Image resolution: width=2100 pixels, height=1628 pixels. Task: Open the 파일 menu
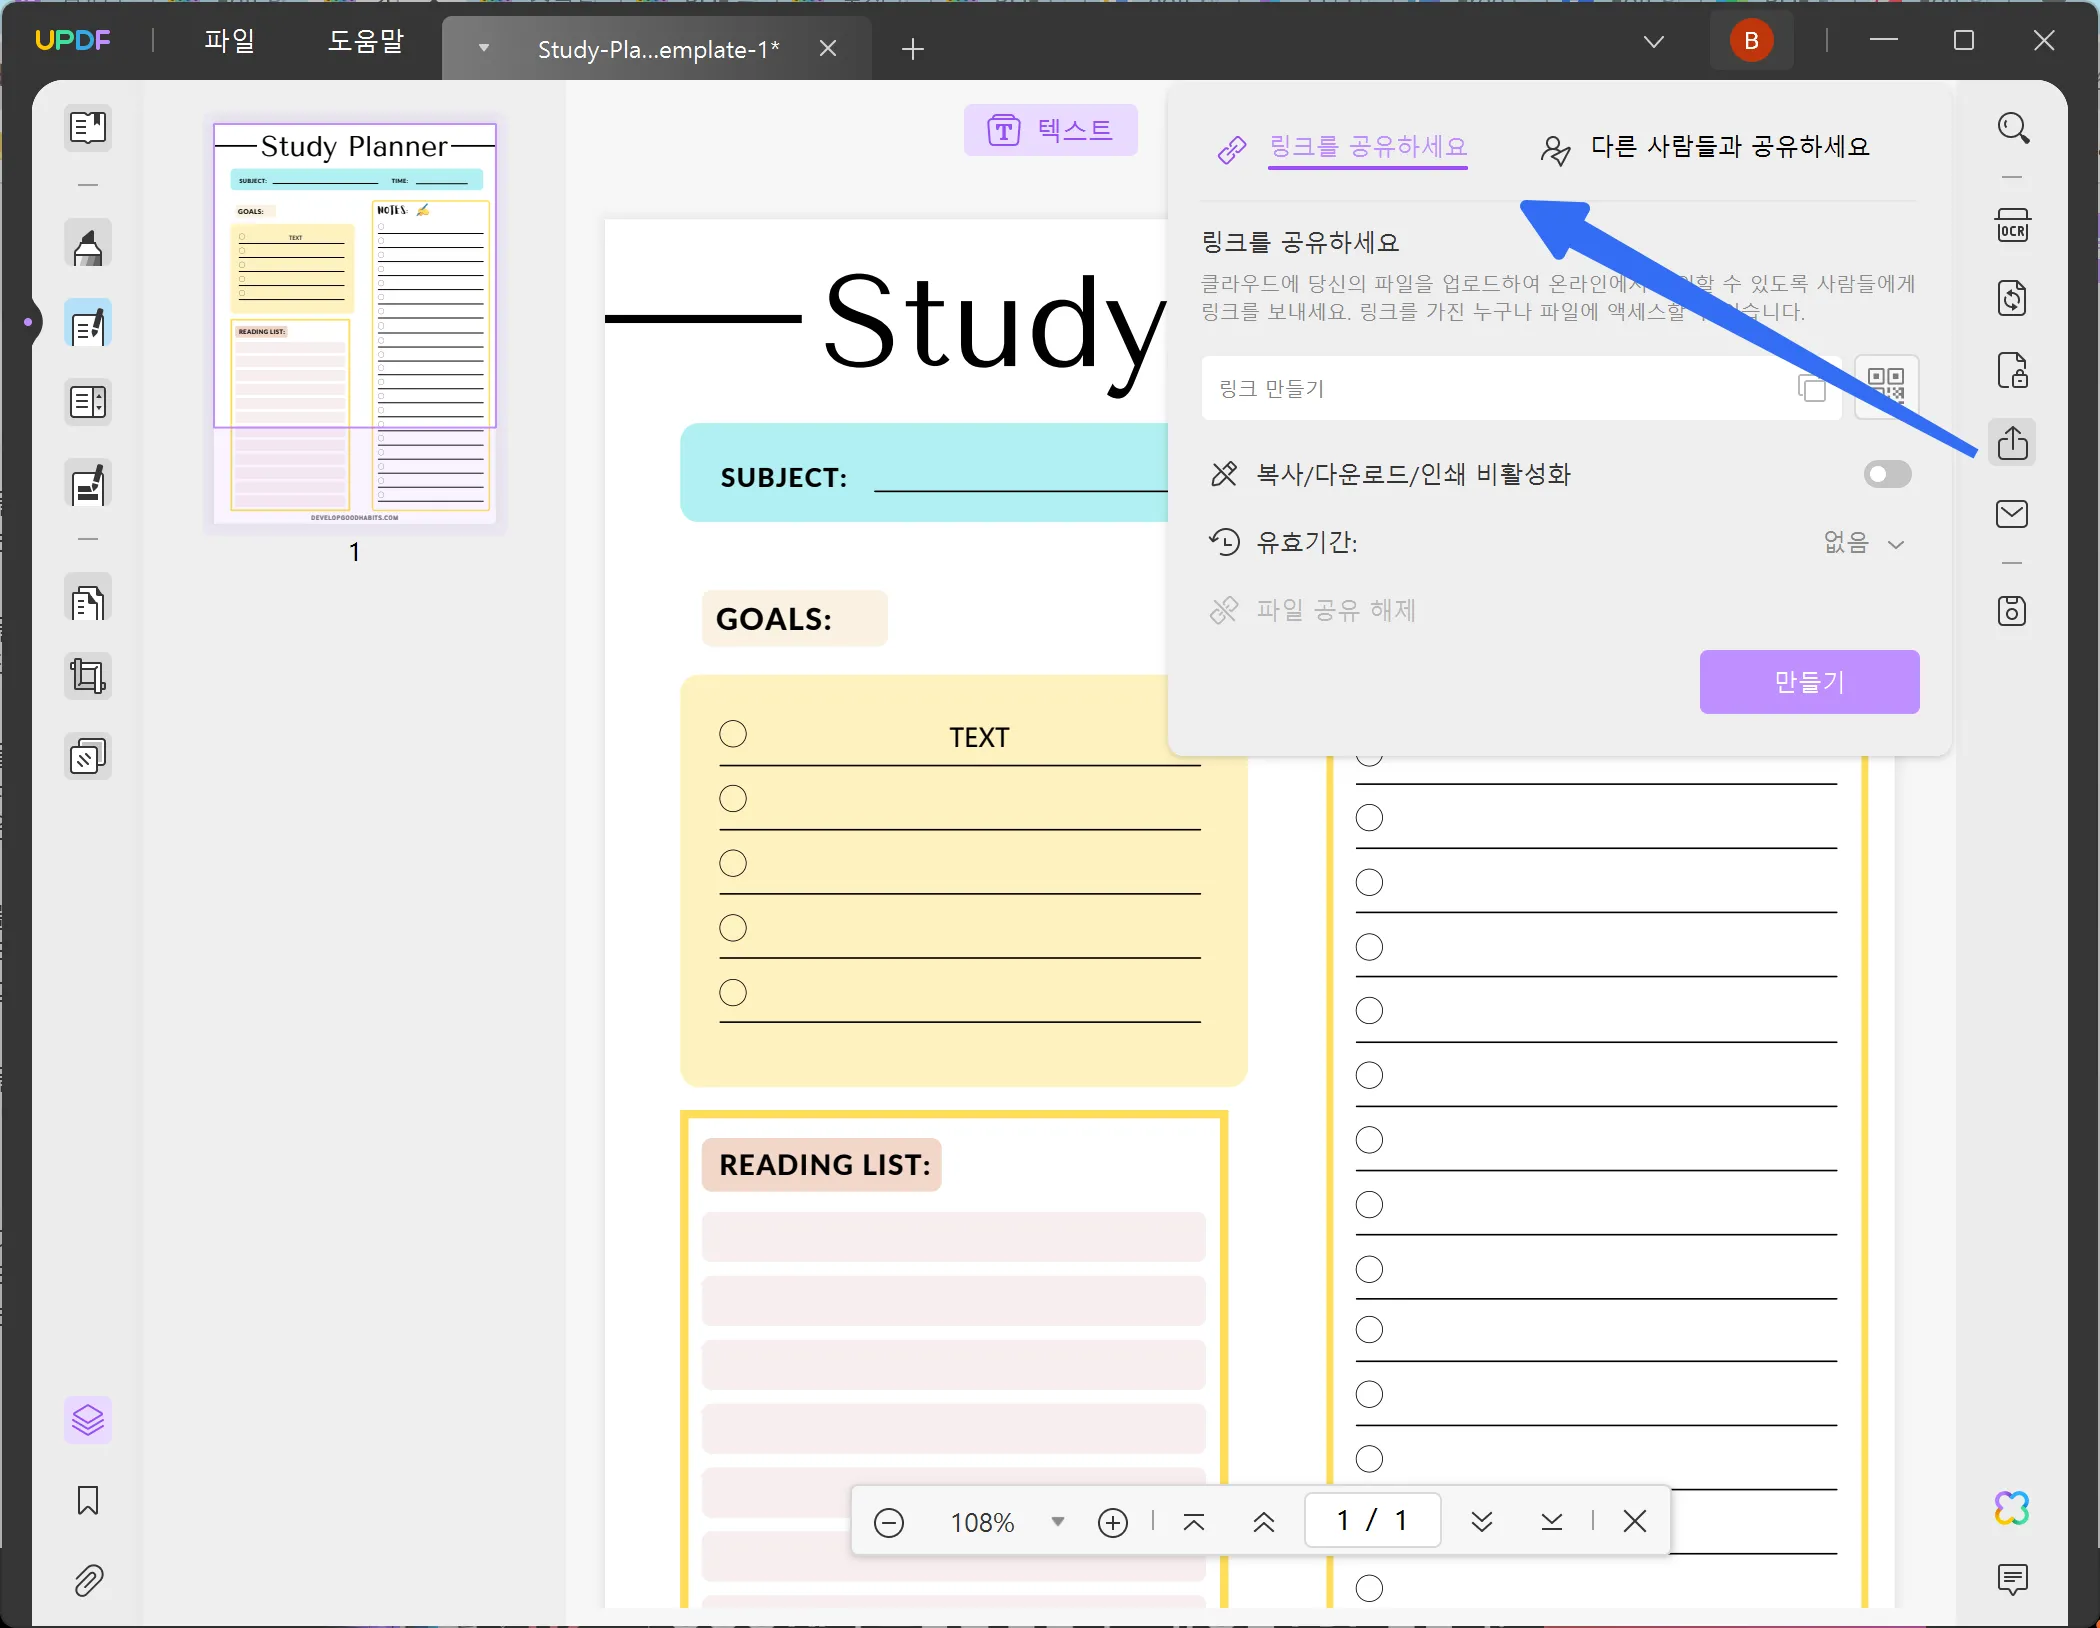point(230,41)
